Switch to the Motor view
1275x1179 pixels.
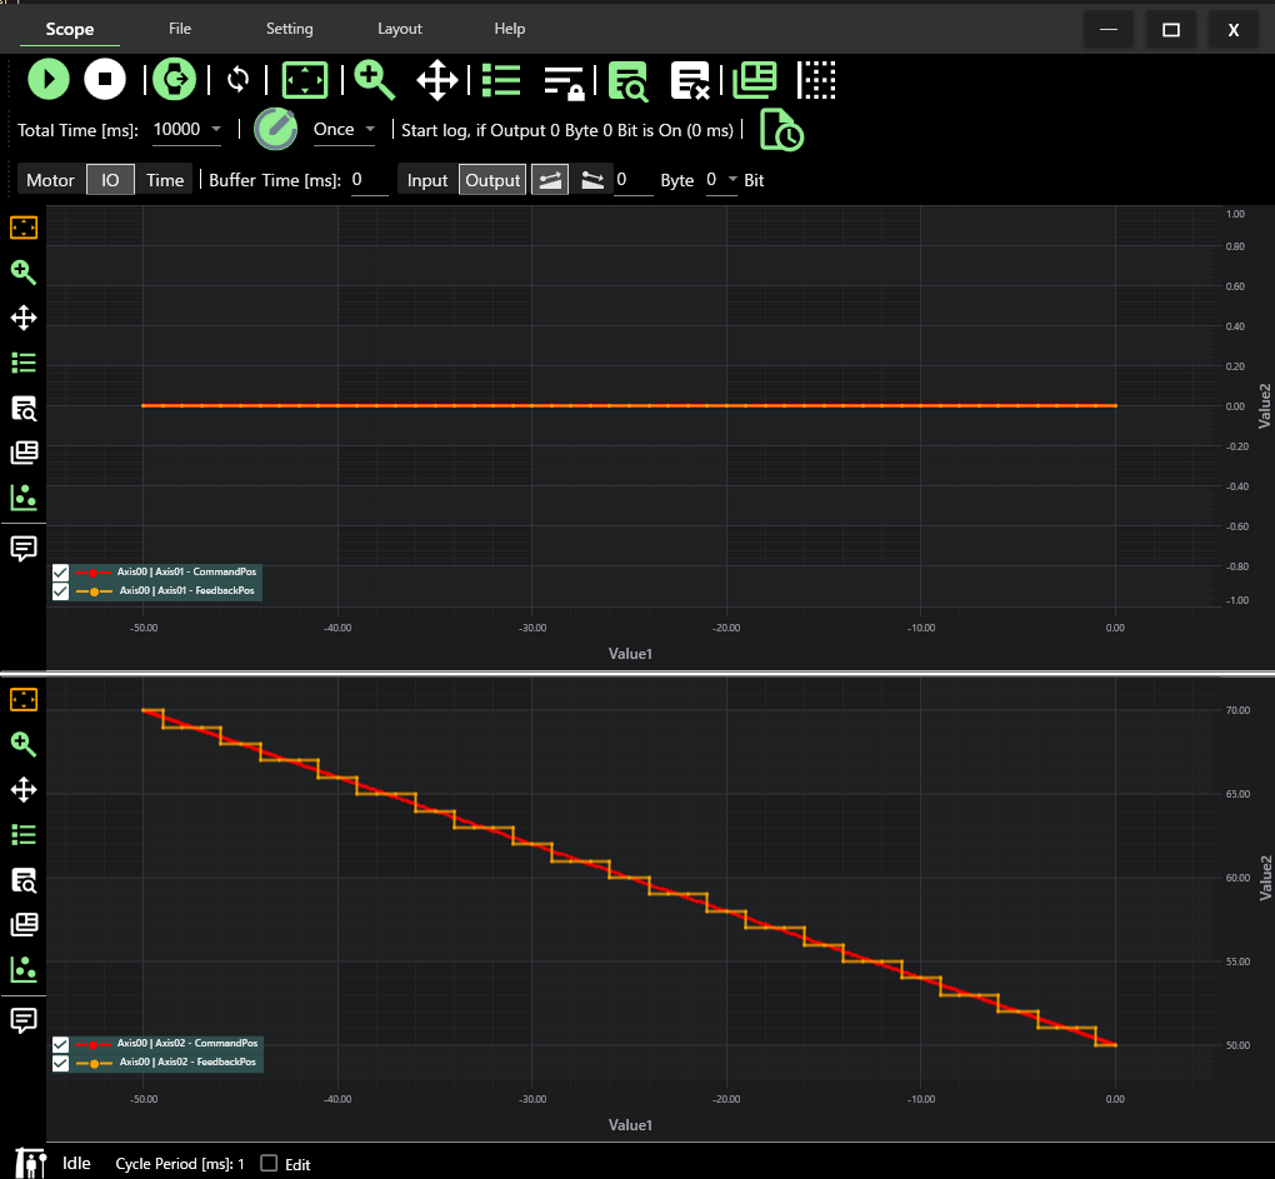click(x=50, y=179)
